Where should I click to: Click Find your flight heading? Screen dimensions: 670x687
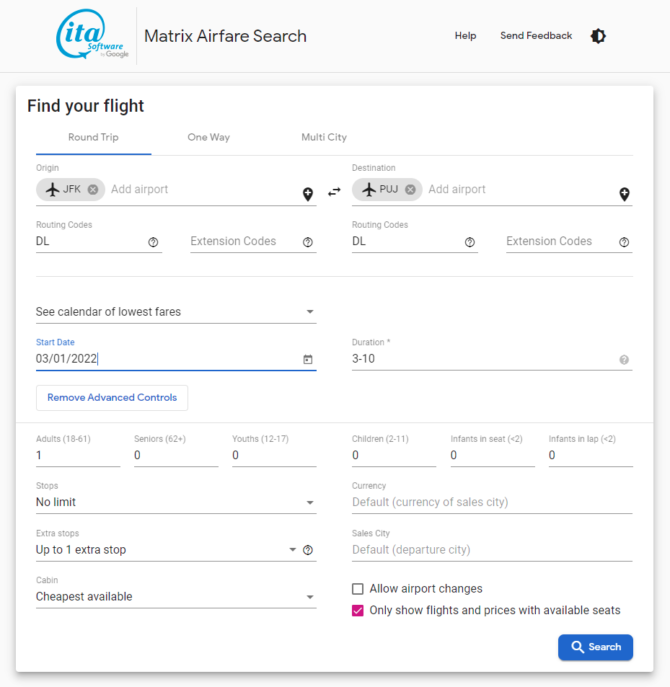click(x=85, y=106)
